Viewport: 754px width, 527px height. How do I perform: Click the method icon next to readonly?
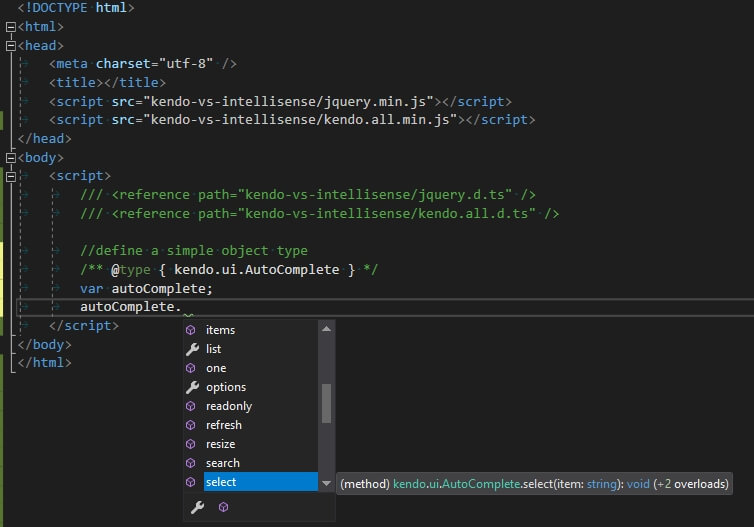click(191, 406)
